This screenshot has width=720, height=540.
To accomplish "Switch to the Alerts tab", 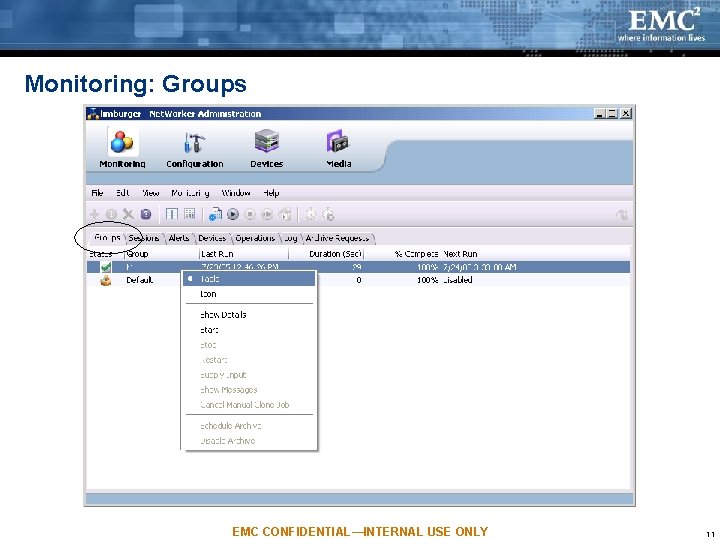I will pos(179,238).
